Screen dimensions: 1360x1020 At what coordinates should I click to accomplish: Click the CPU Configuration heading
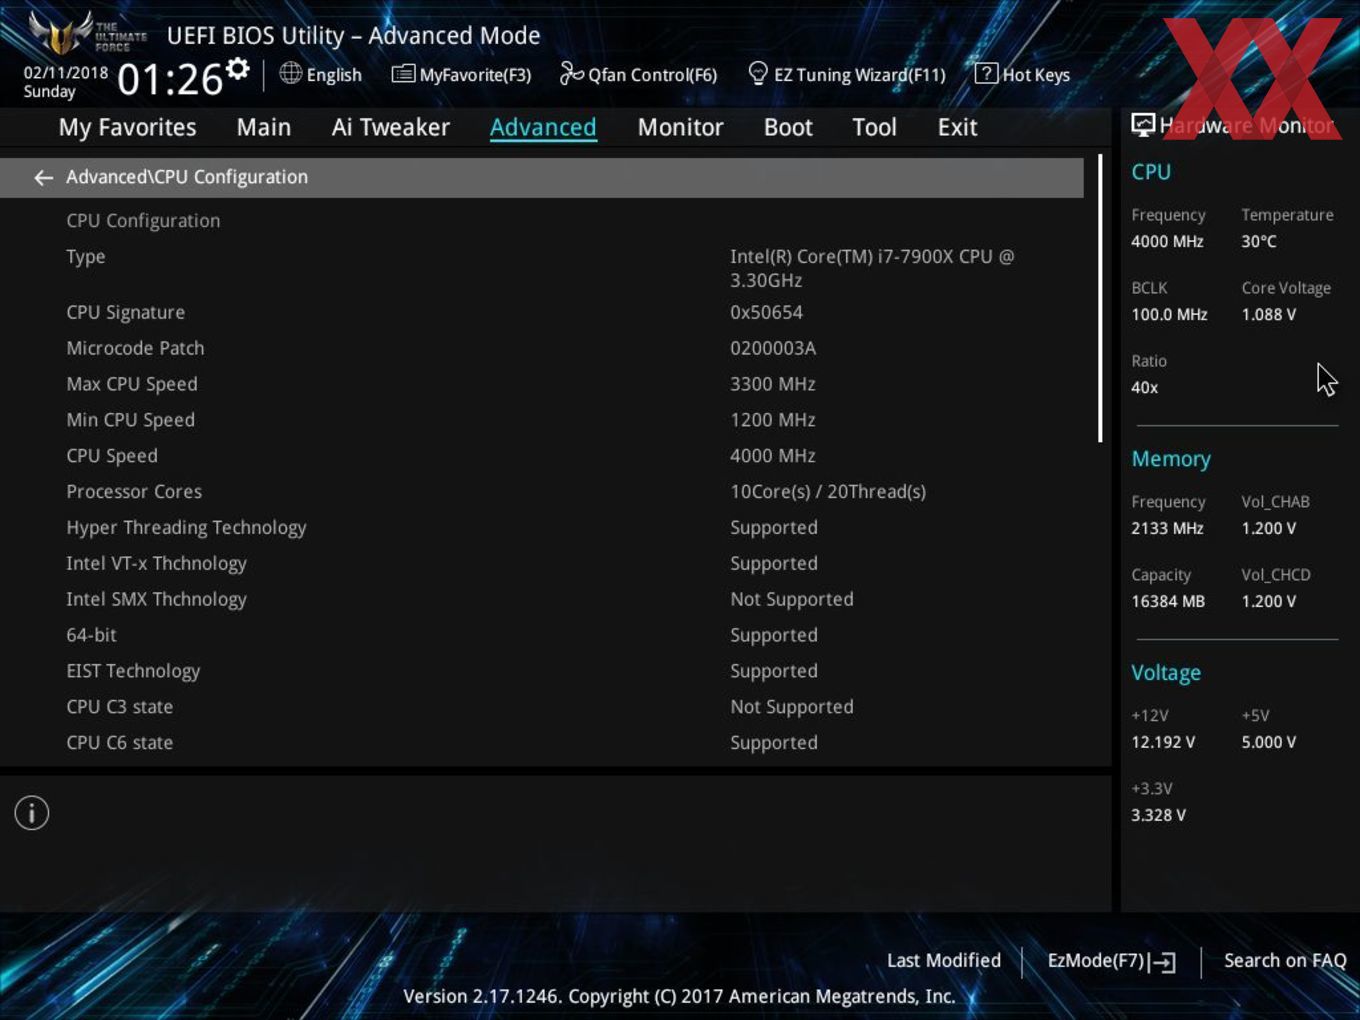click(x=143, y=221)
